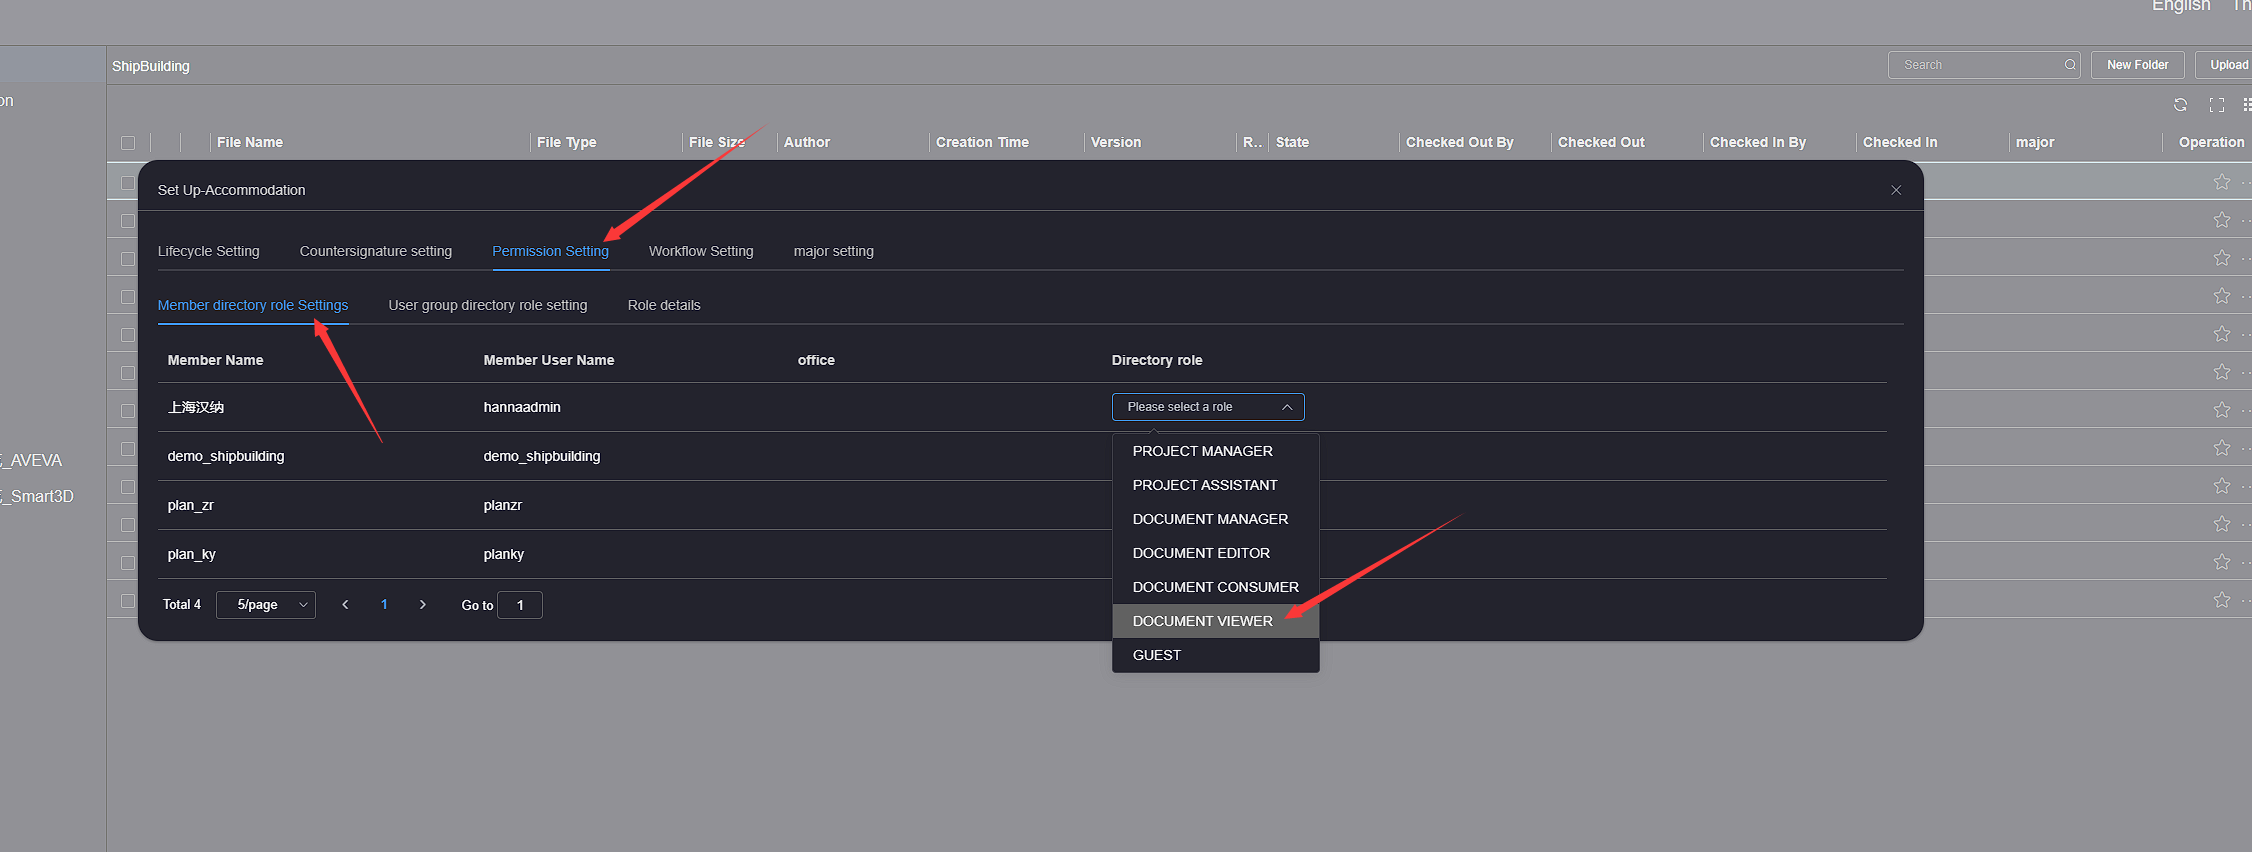Go to previous page in the member table
Viewport: 2252px width, 852px height.
tap(345, 605)
